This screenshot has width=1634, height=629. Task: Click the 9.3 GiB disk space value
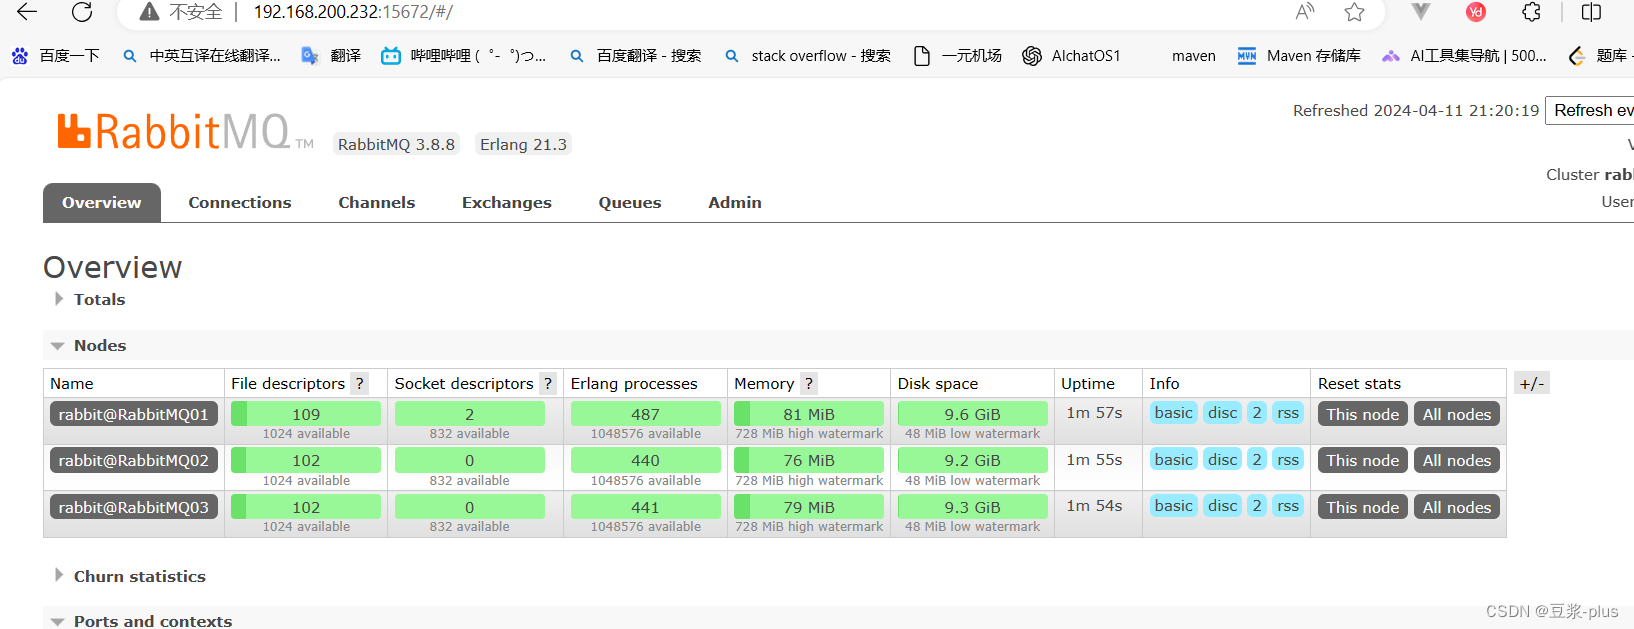pyautogui.click(x=973, y=507)
